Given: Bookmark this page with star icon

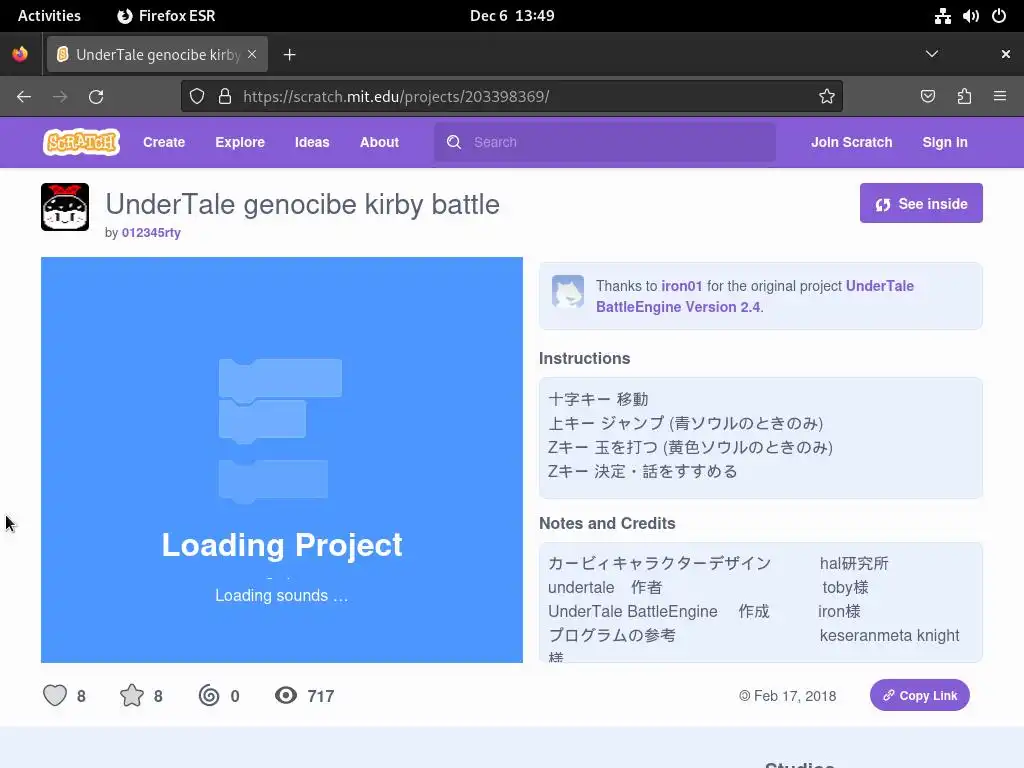Looking at the screenshot, I should [827, 97].
